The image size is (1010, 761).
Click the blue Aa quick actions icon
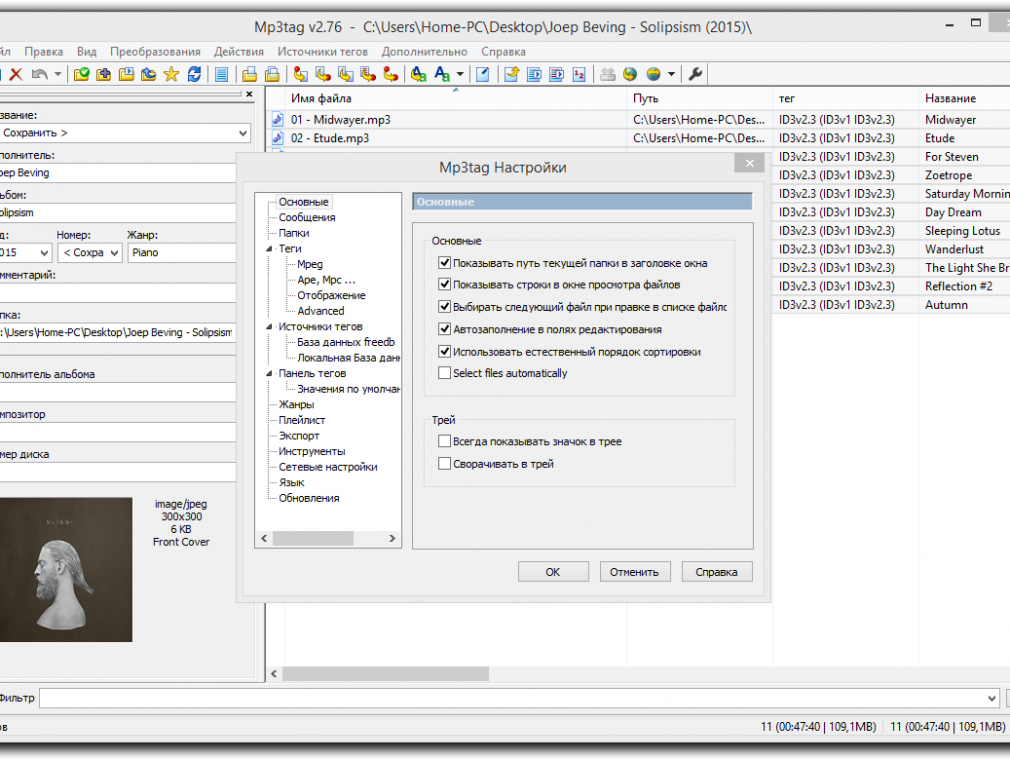(x=442, y=74)
